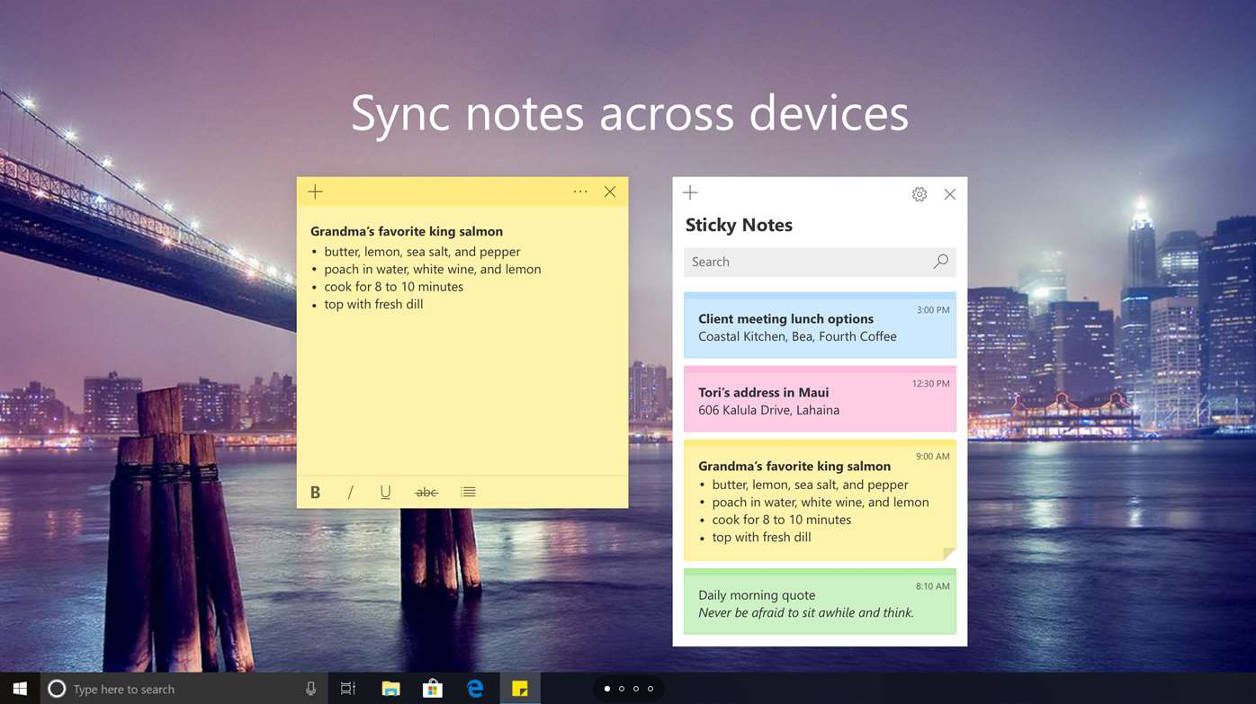Add a note from the Sticky Notes list panel

point(690,192)
